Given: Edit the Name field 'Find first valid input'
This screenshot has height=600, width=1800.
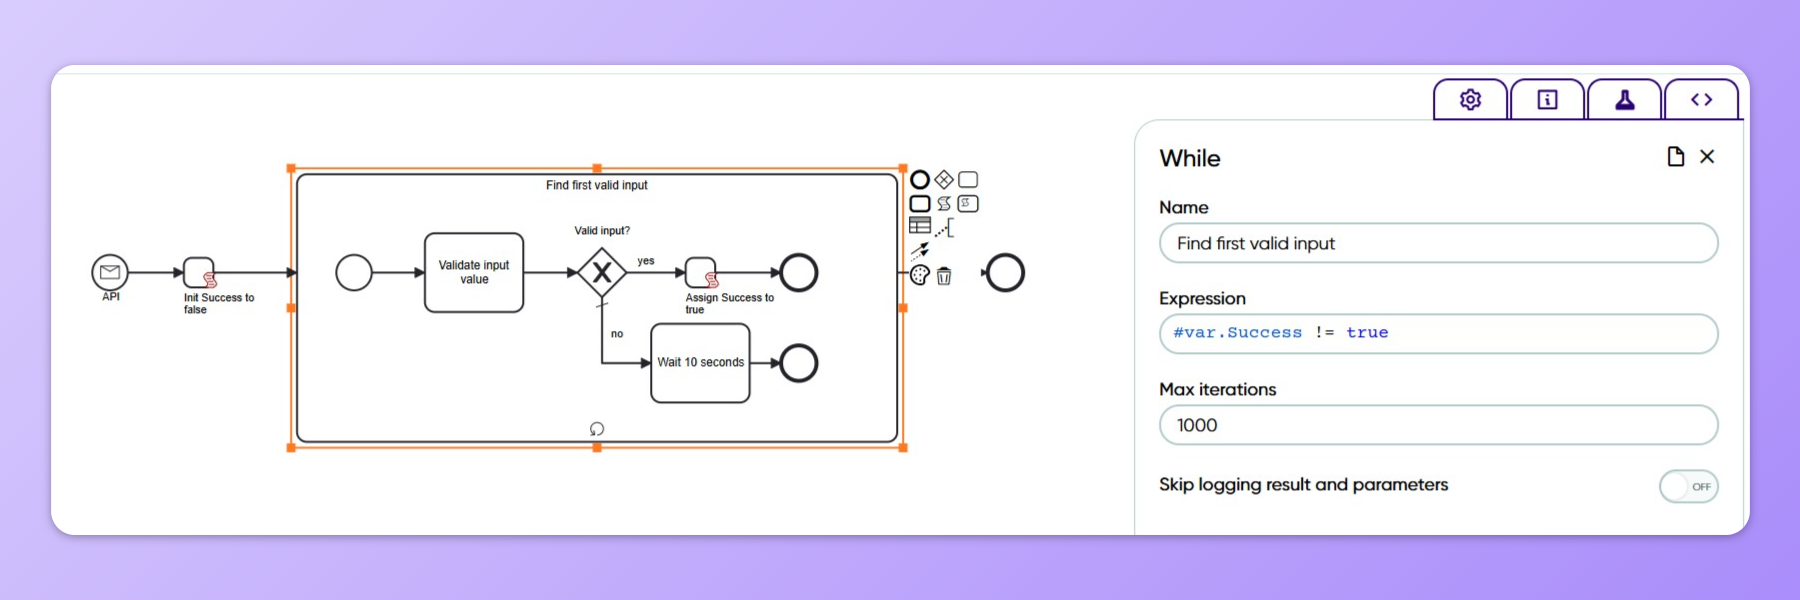Looking at the screenshot, I should (1438, 243).
